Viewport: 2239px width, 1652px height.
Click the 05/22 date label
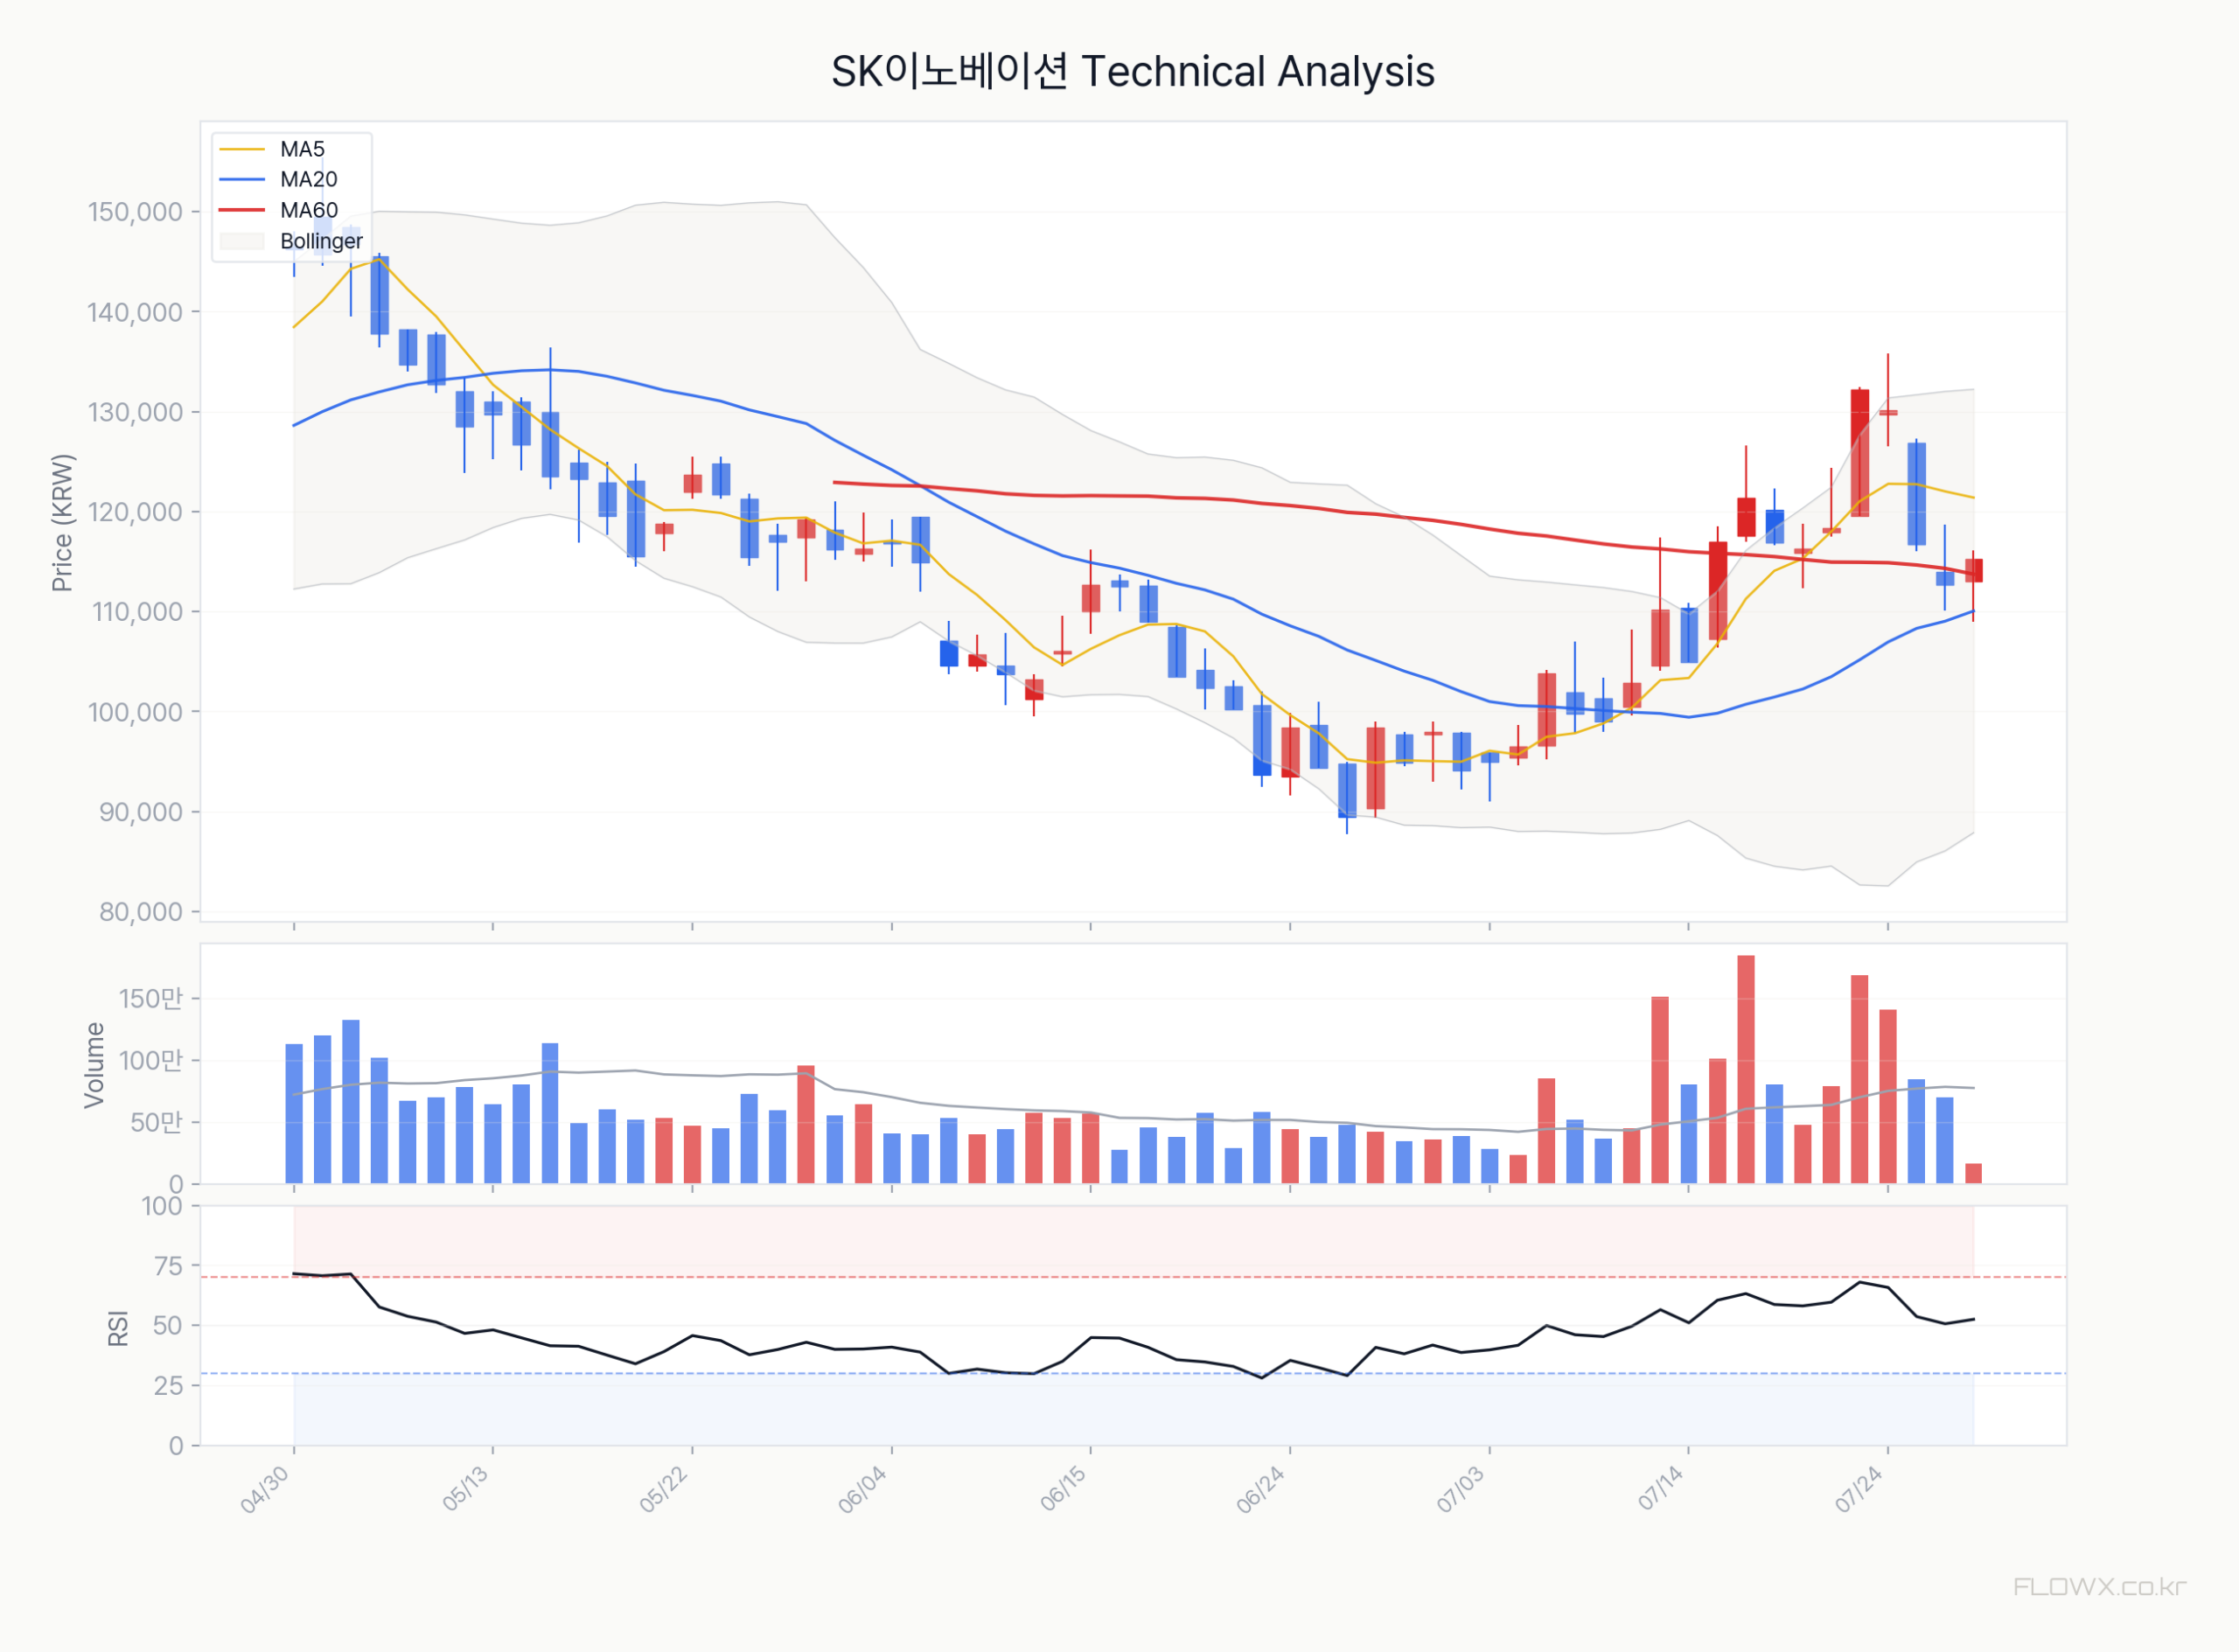pyautogui.click(x=664, y=1489)
